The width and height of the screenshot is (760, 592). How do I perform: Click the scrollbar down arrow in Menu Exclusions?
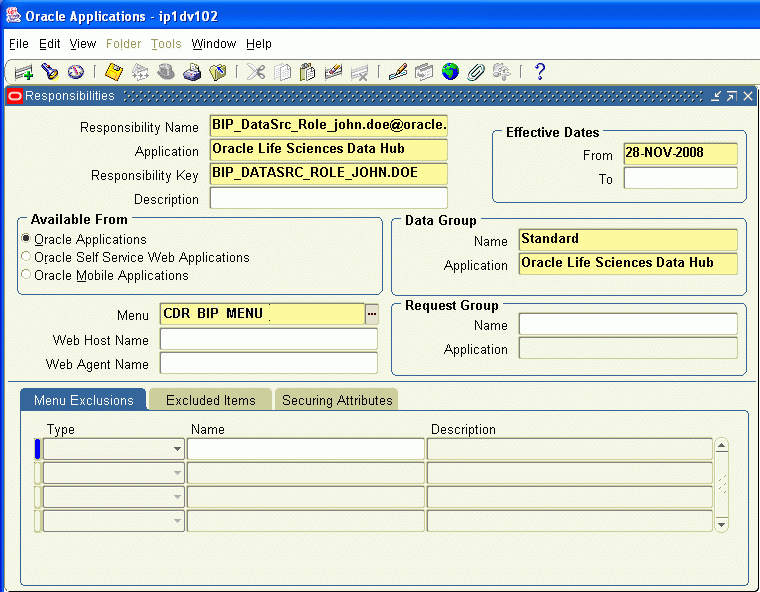pos(722,525)
